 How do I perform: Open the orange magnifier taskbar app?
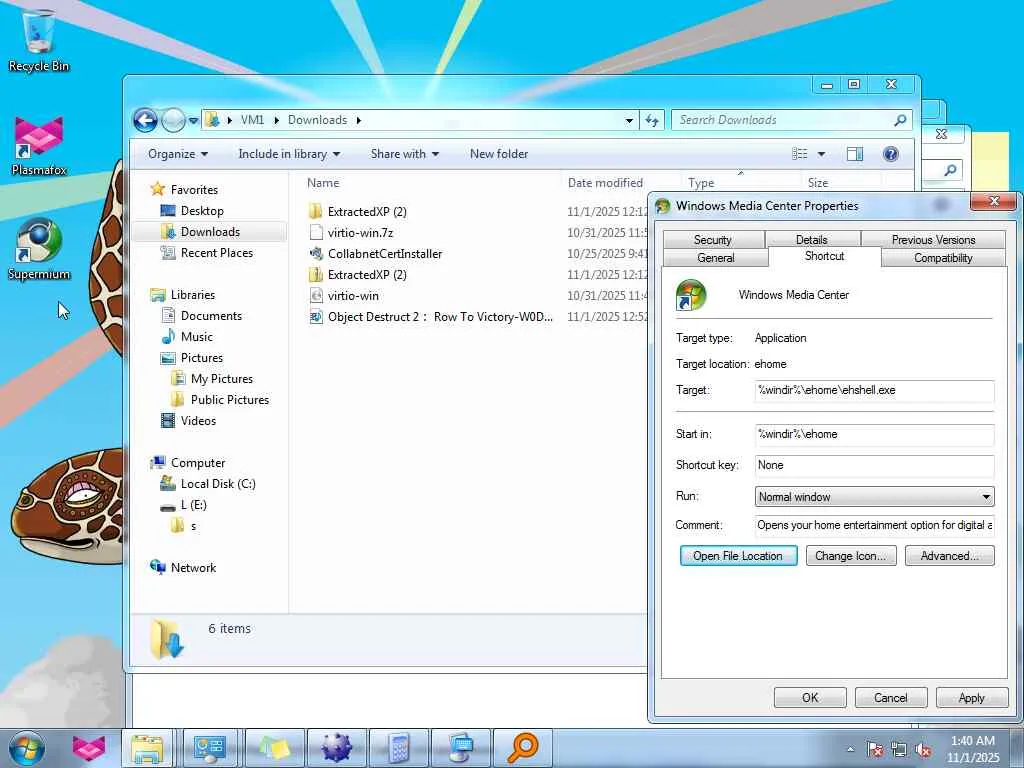[x=523, y=748]
